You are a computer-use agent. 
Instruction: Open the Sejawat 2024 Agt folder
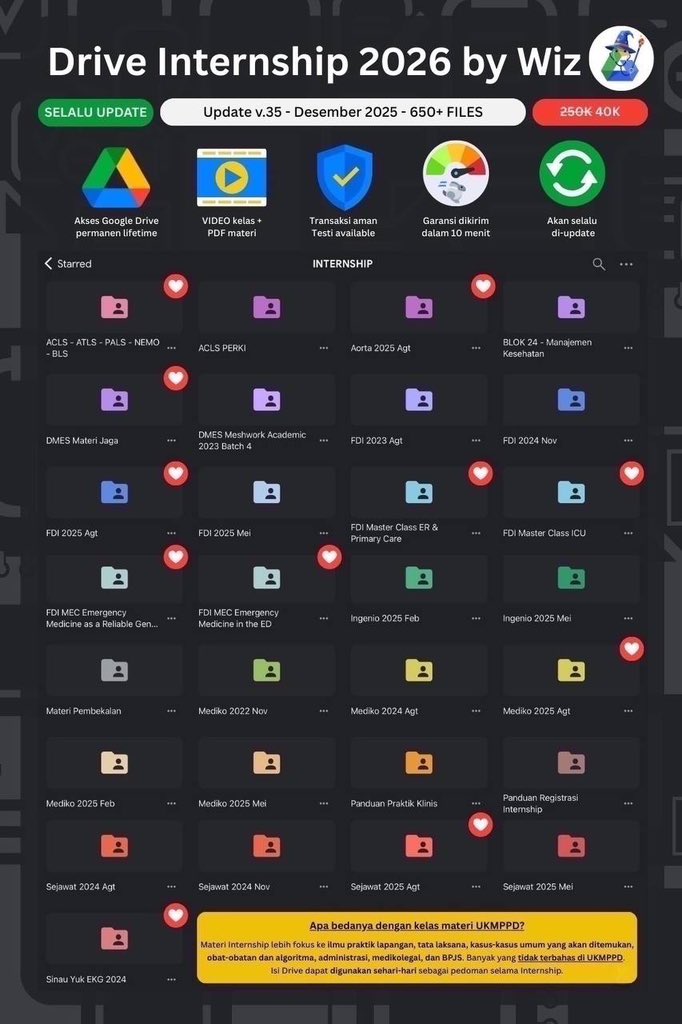(x=114, y=857)
